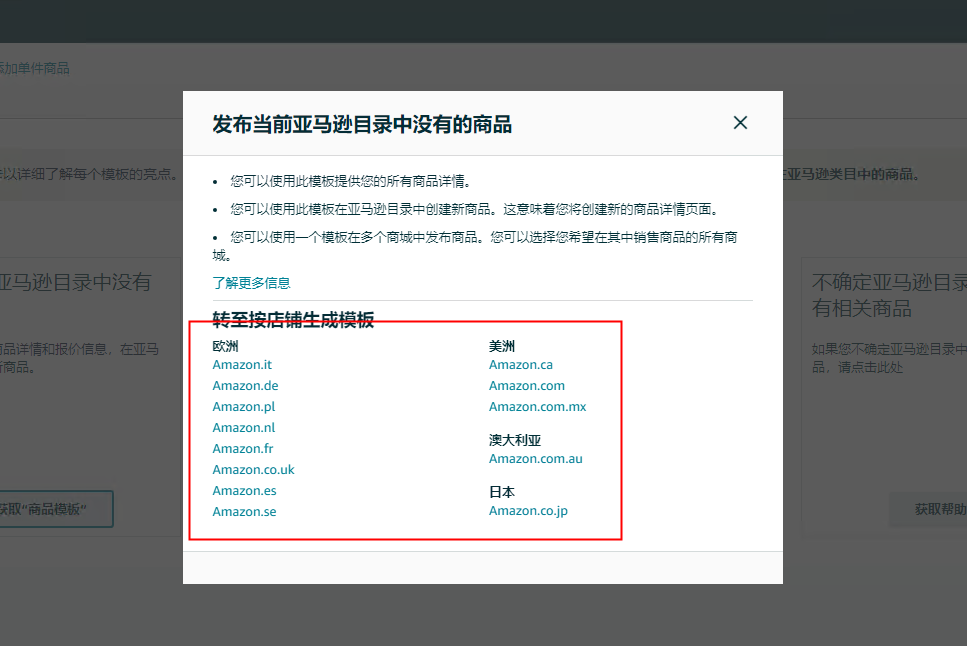Viewport: 967px width, 646px height.
Task: Open Amazon.com.au template link
Action: 535,458
